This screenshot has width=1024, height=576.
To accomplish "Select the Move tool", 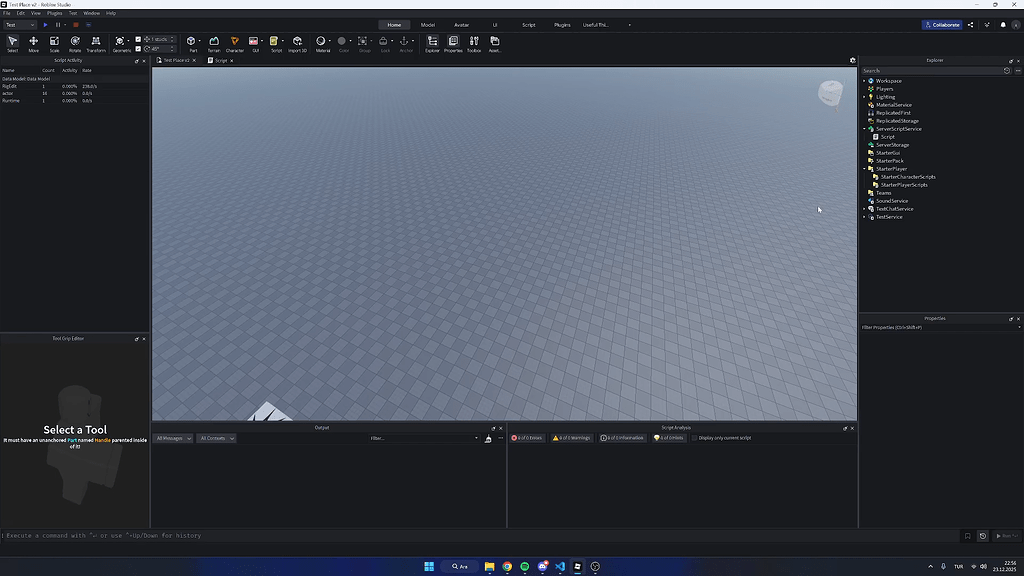I will [33, 43].
